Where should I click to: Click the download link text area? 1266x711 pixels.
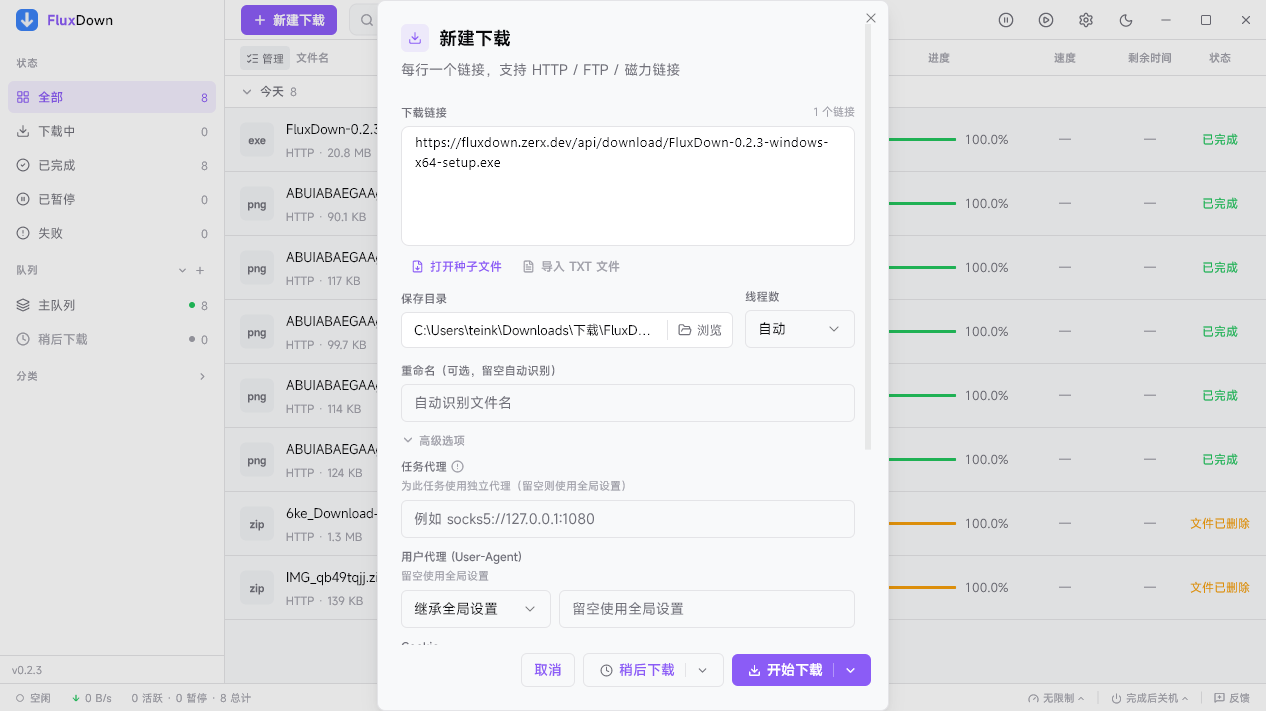pos(628,186)
